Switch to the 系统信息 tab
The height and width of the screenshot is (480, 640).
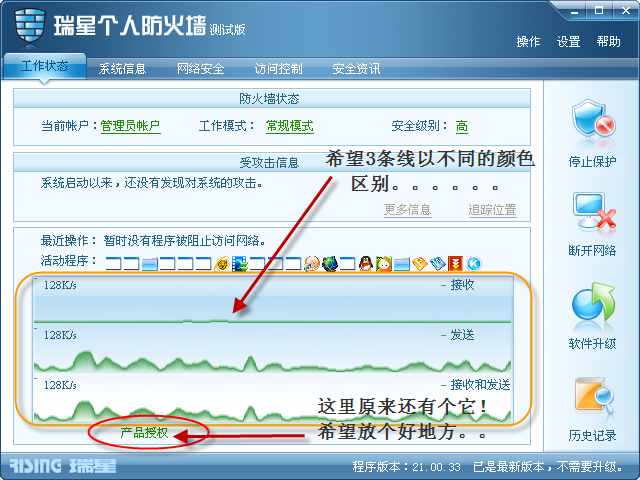122,69
